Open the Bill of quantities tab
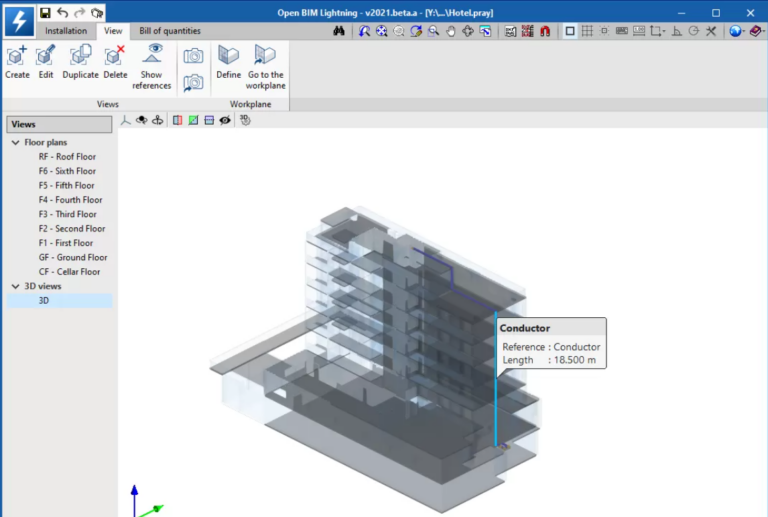The width and height of the screenshot is (768, 517). pyautogui.click(x=169, y=31)
